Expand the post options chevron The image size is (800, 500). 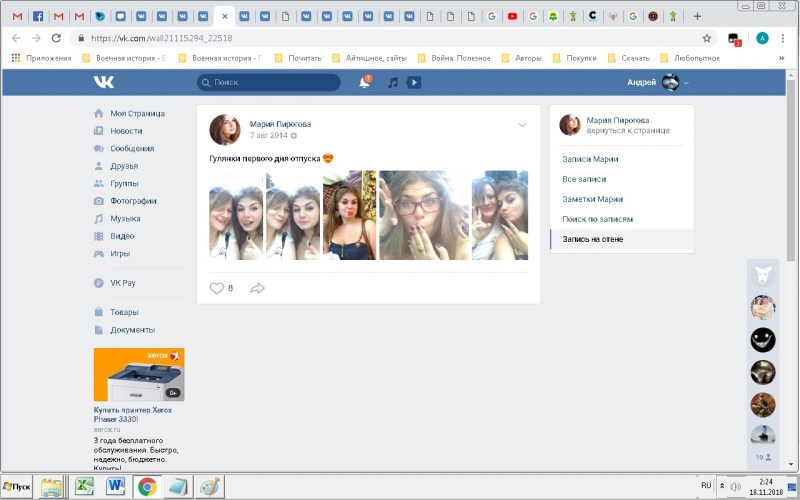coord(522,125)
